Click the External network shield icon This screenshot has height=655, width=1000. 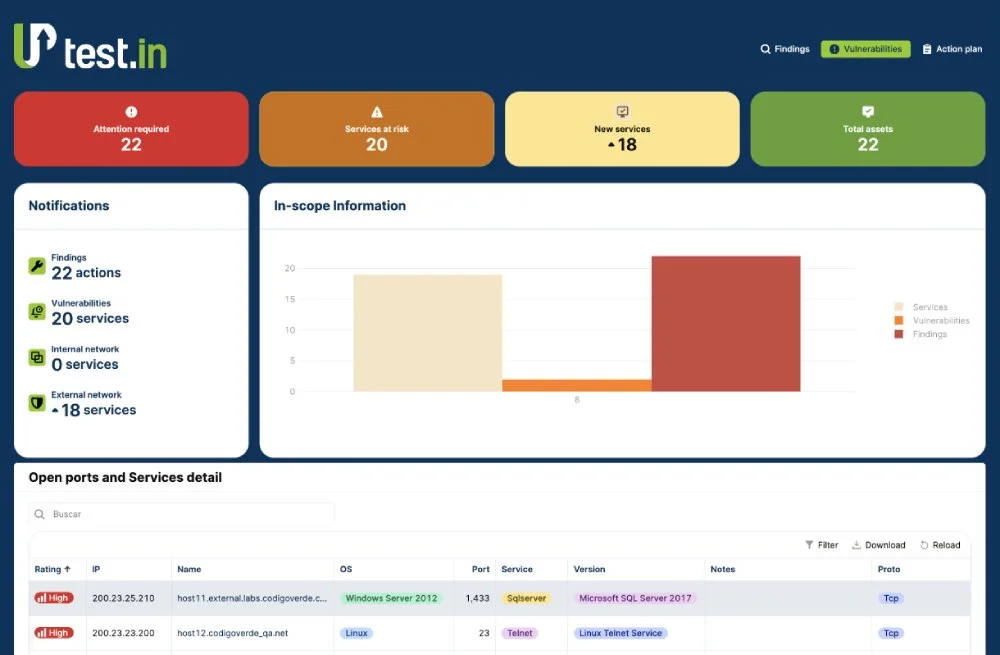point(37,403)
